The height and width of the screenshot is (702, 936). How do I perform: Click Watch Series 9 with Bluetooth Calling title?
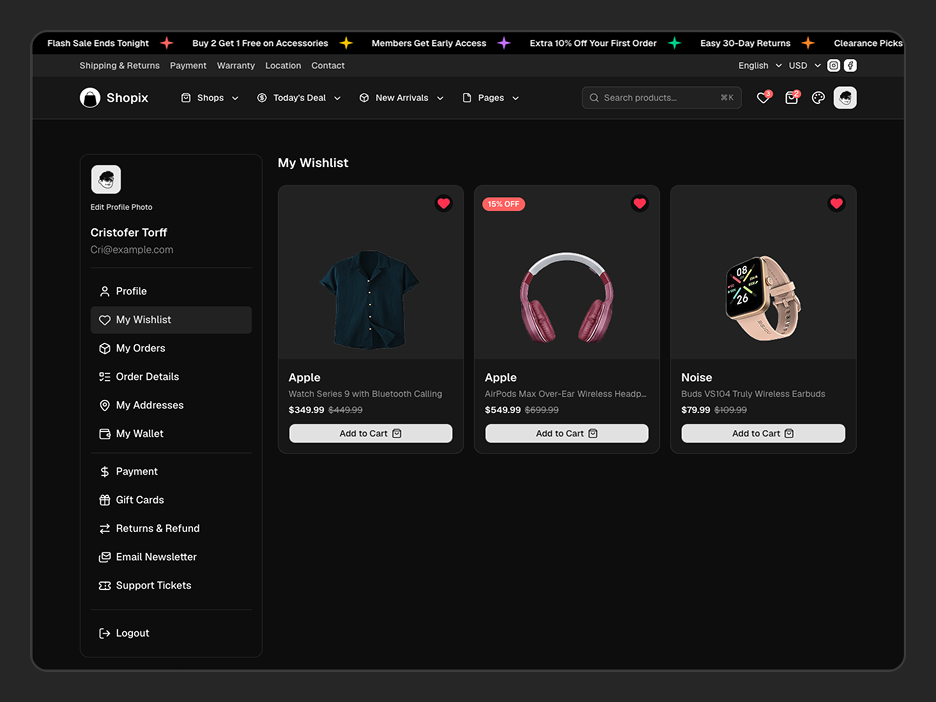pos(365,394)
